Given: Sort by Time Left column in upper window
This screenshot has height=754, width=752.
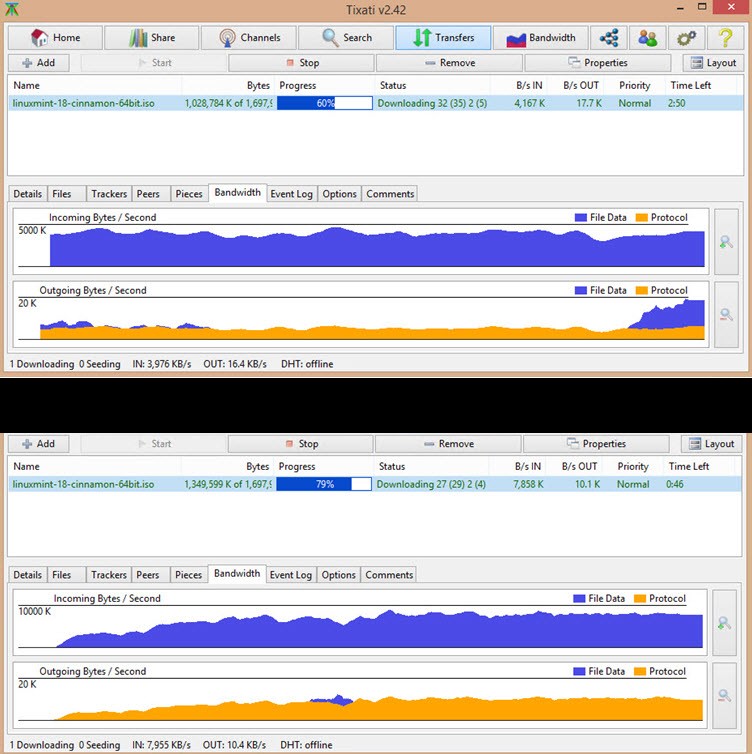Looking at the screenshot, I should tap(701, 85).
